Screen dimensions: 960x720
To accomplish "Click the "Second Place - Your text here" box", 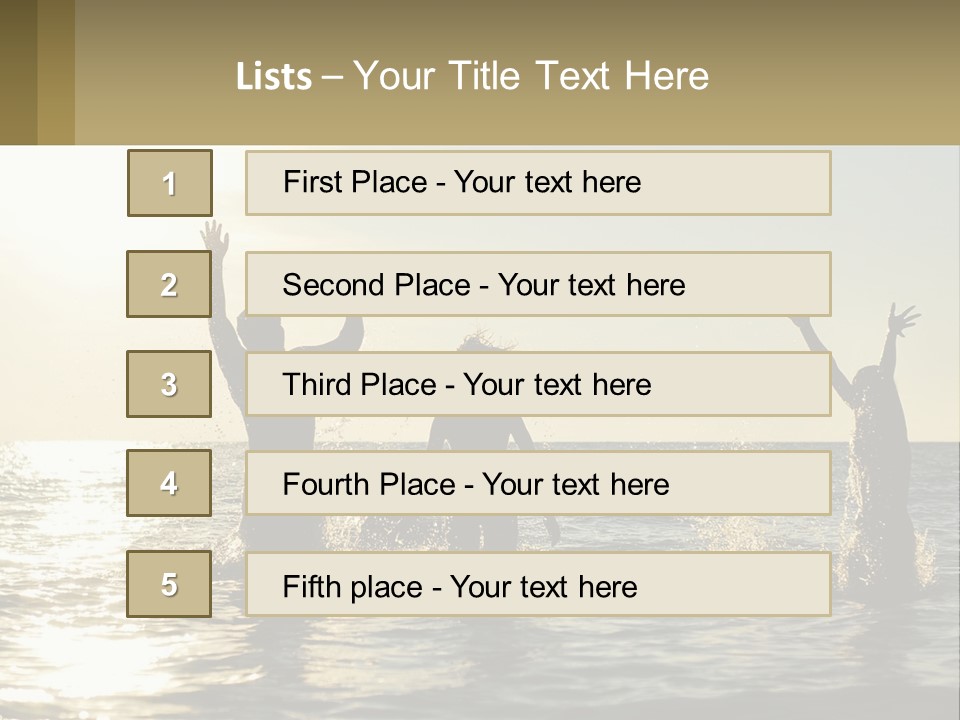I will pyautogui.click(x=538, y=284).
